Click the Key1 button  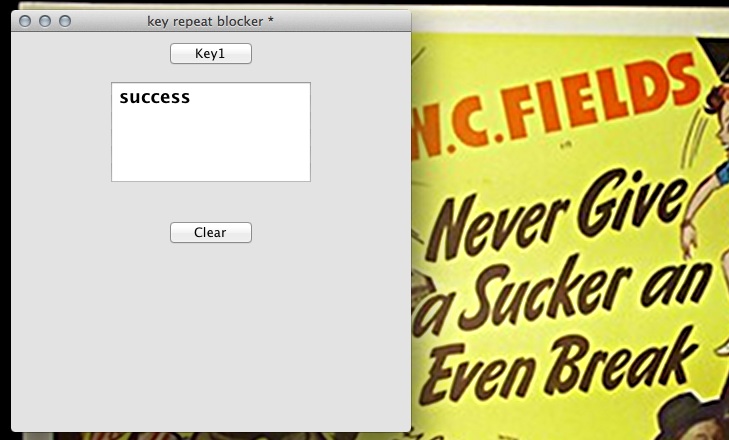211,53
